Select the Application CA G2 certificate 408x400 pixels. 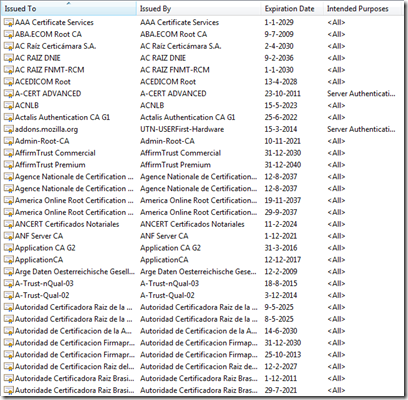(x=203, y=248)
